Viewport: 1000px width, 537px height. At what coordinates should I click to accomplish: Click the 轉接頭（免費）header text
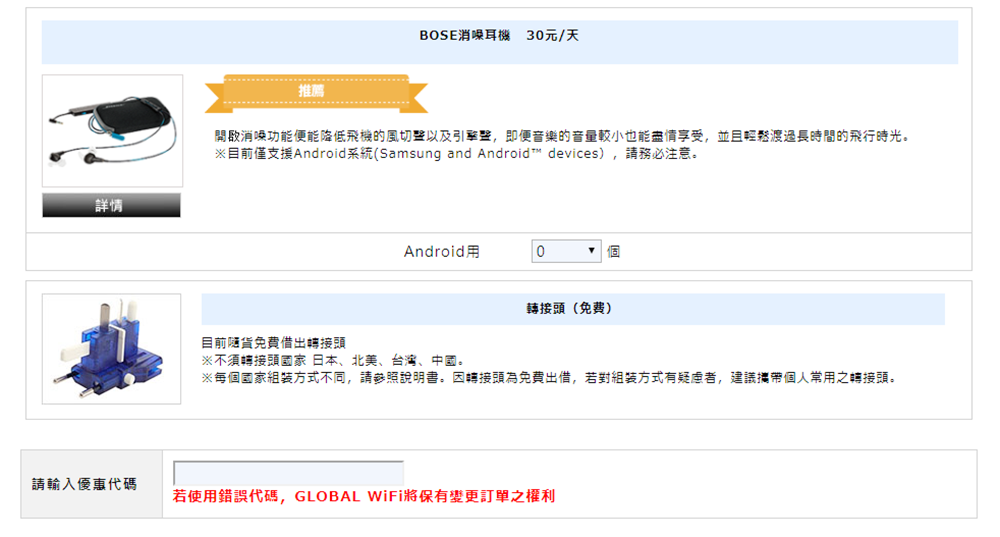(x=570, y=309)
